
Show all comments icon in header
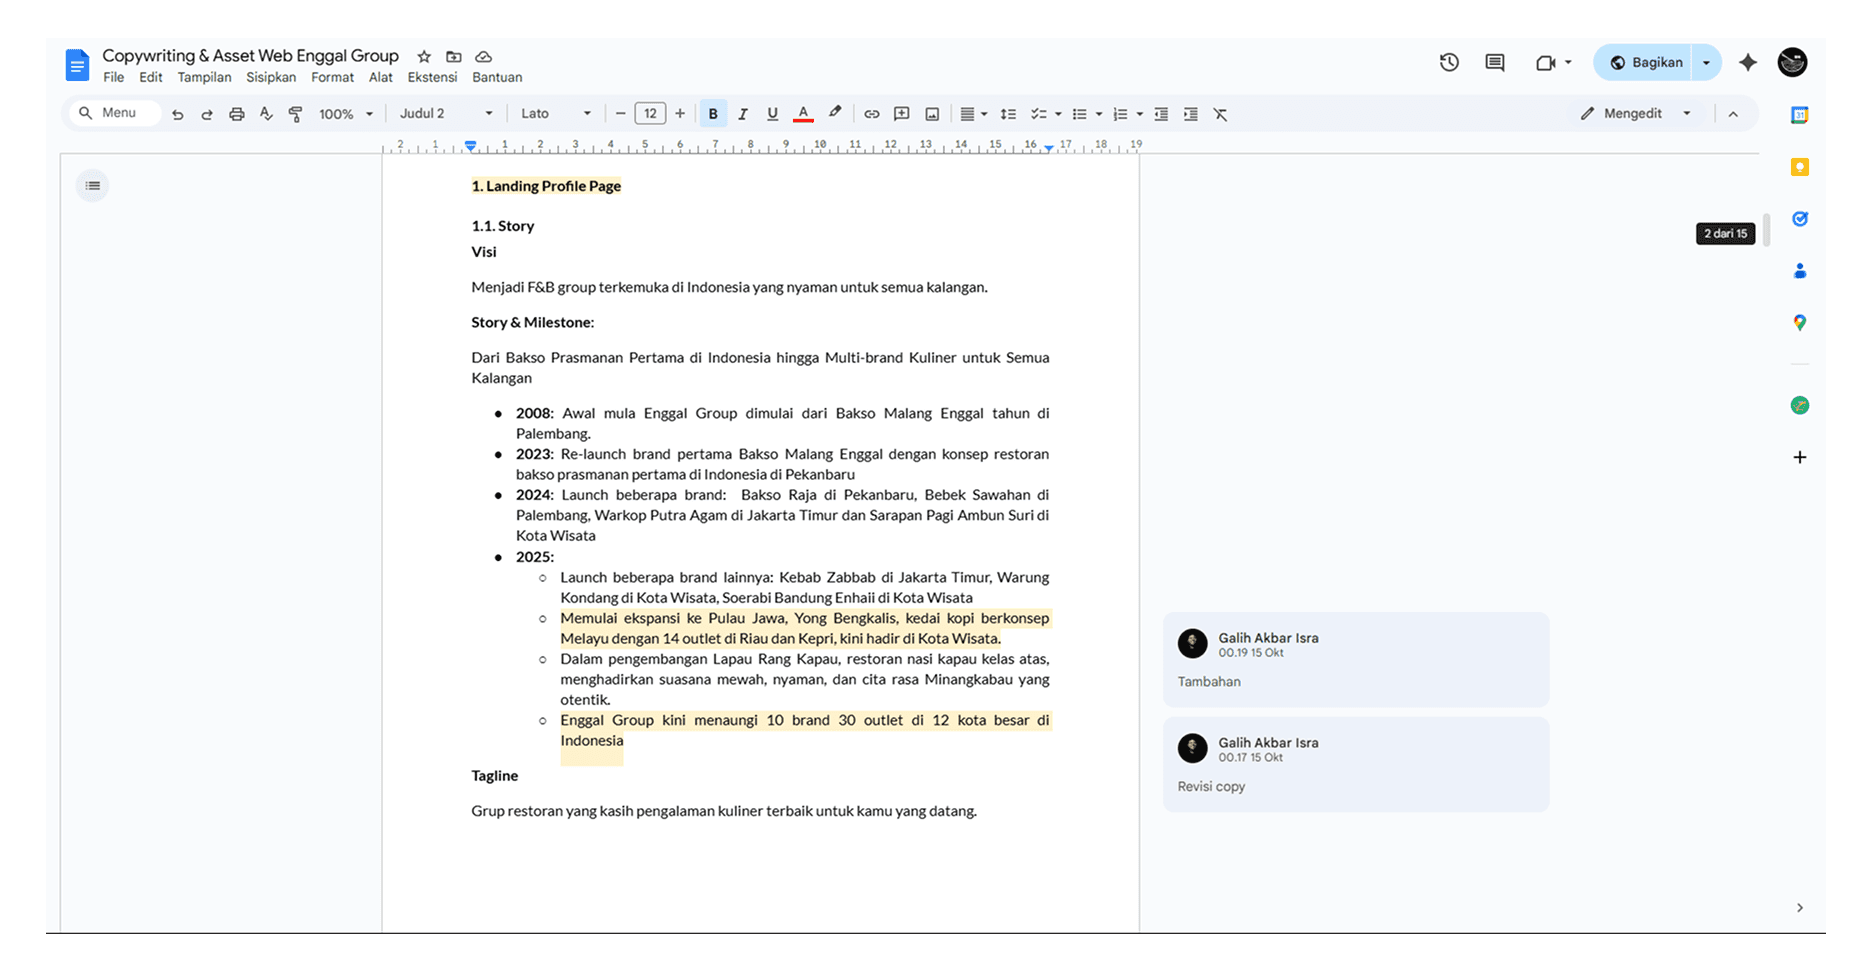click(x=1495, y=63)
